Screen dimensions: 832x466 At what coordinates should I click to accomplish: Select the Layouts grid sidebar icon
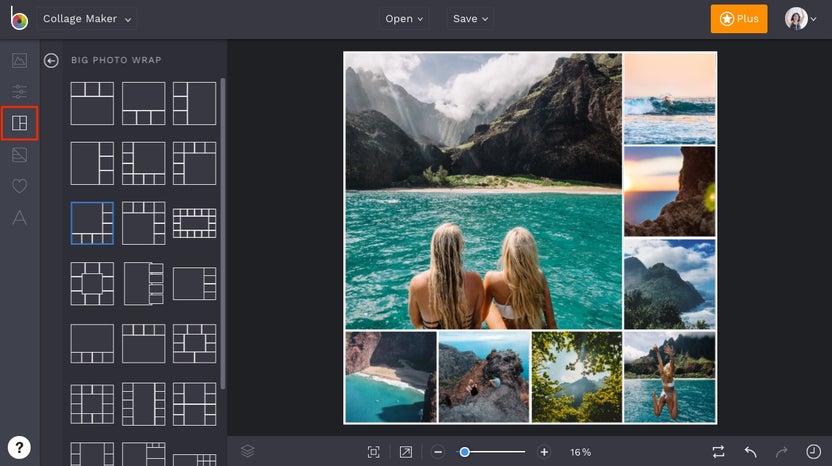(19, 123)
